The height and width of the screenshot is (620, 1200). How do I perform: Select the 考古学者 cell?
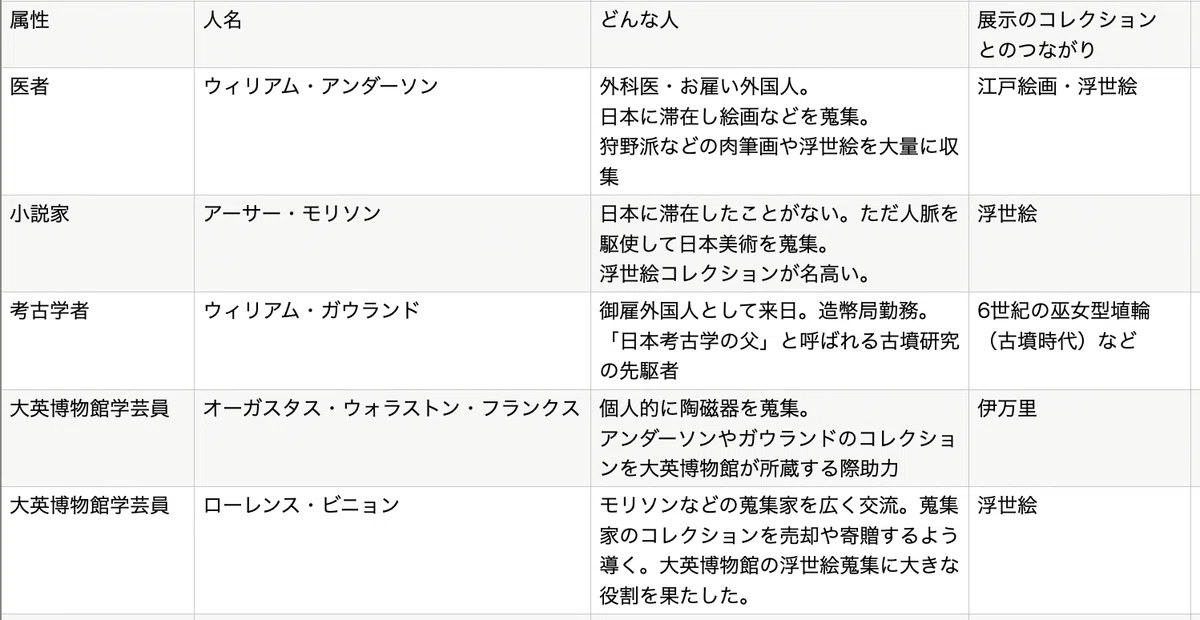point(97,340)
